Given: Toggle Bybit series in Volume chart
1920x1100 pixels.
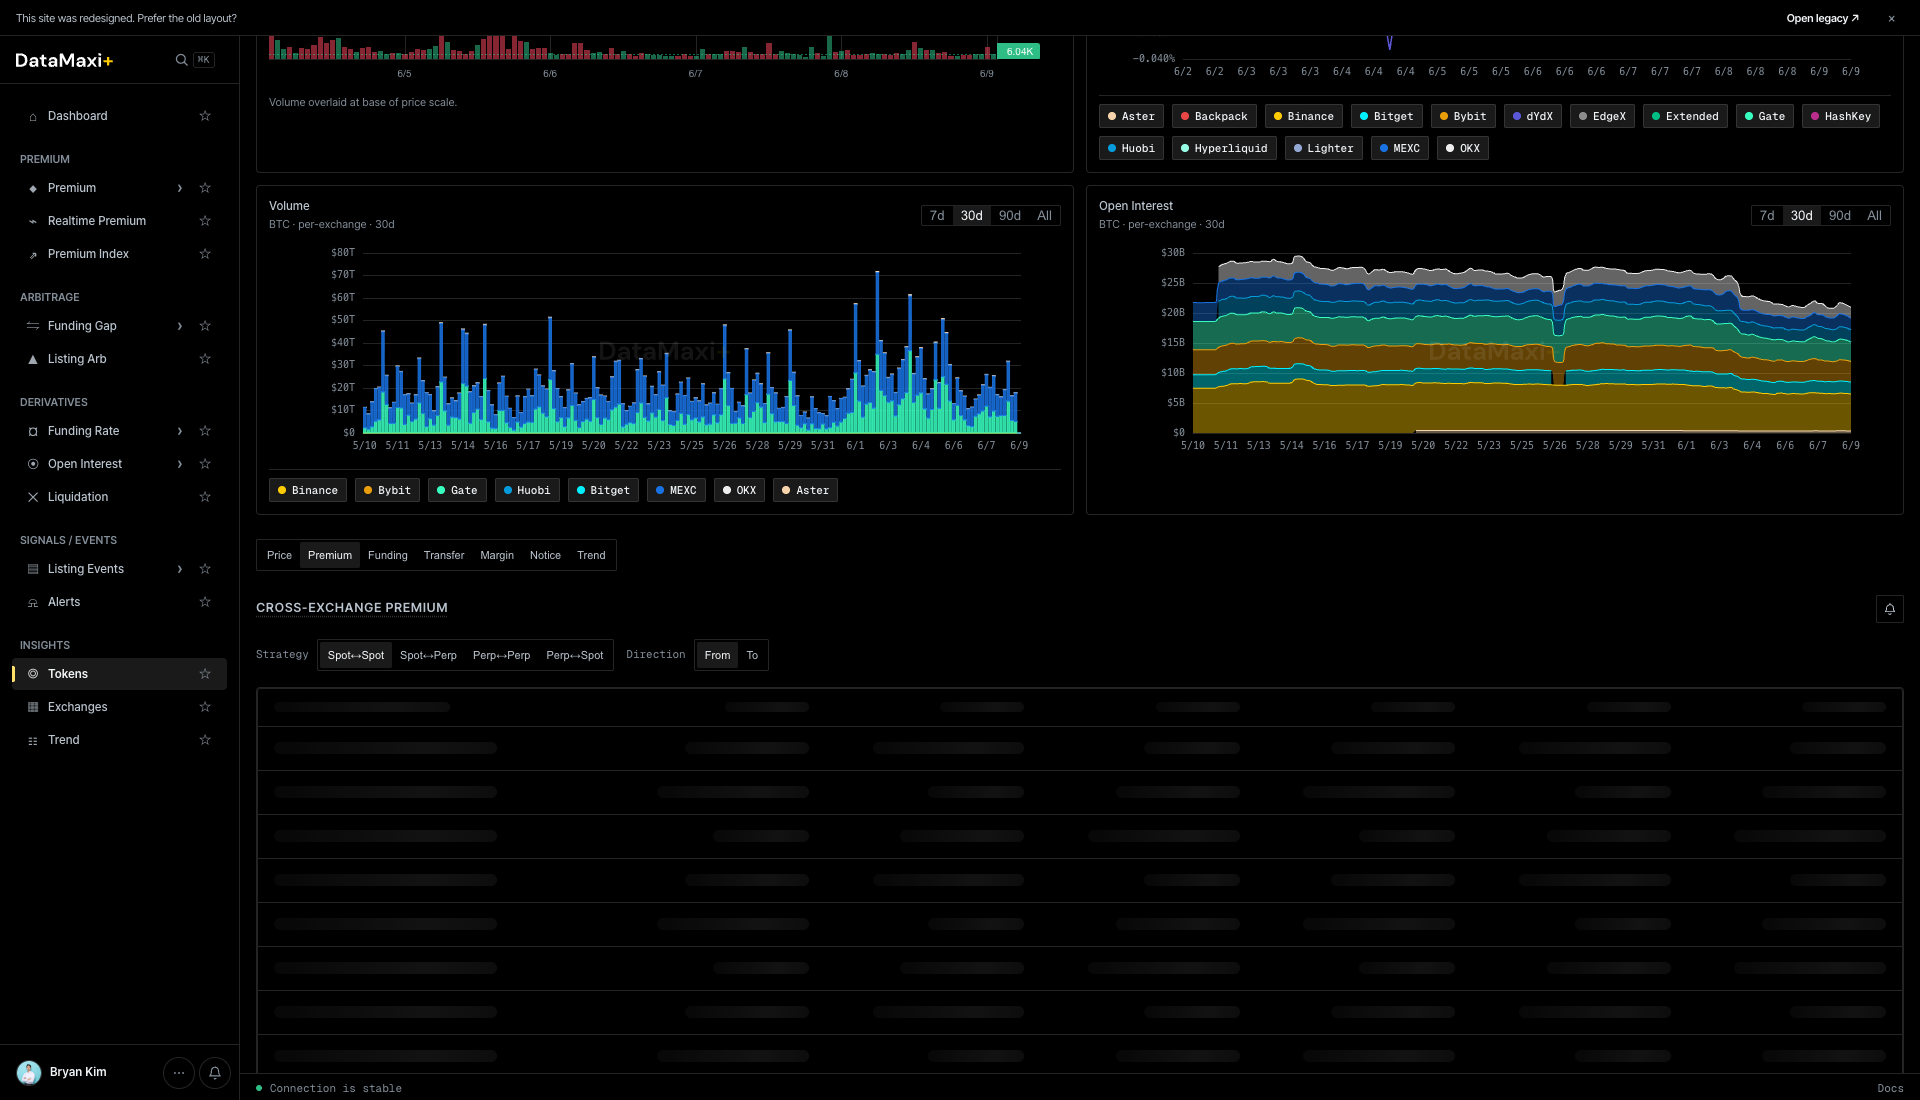Looking at the screenshot, I should [387, 490].
